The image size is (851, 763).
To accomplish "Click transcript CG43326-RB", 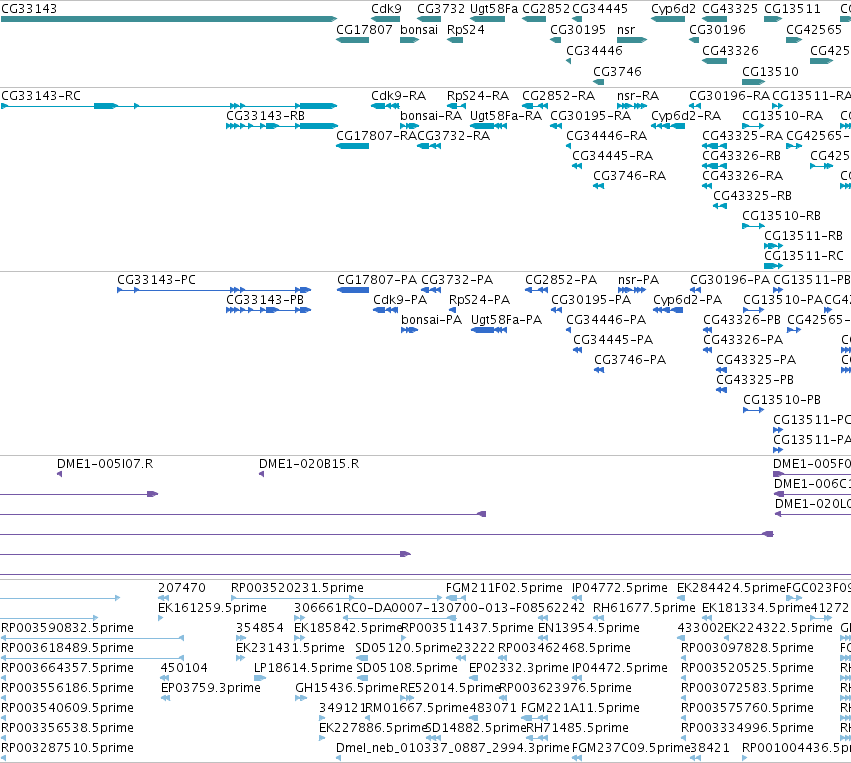I will (741, 156).
